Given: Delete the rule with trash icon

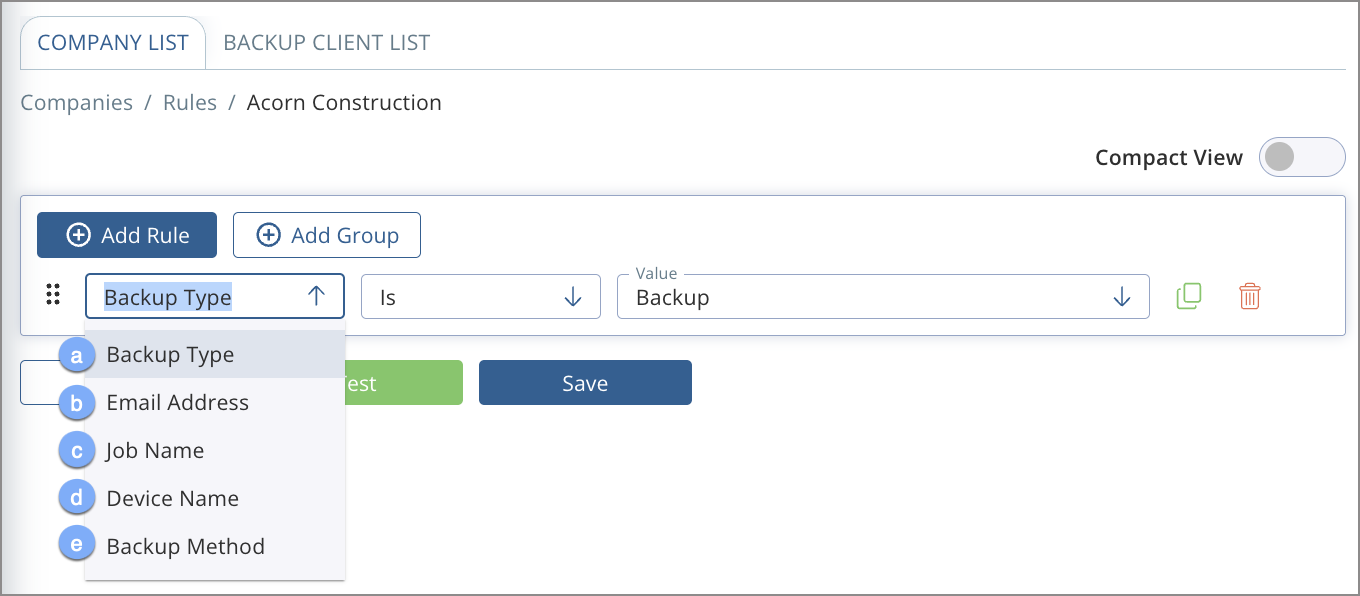Looking at the screenshot, I should [1250, 297].
